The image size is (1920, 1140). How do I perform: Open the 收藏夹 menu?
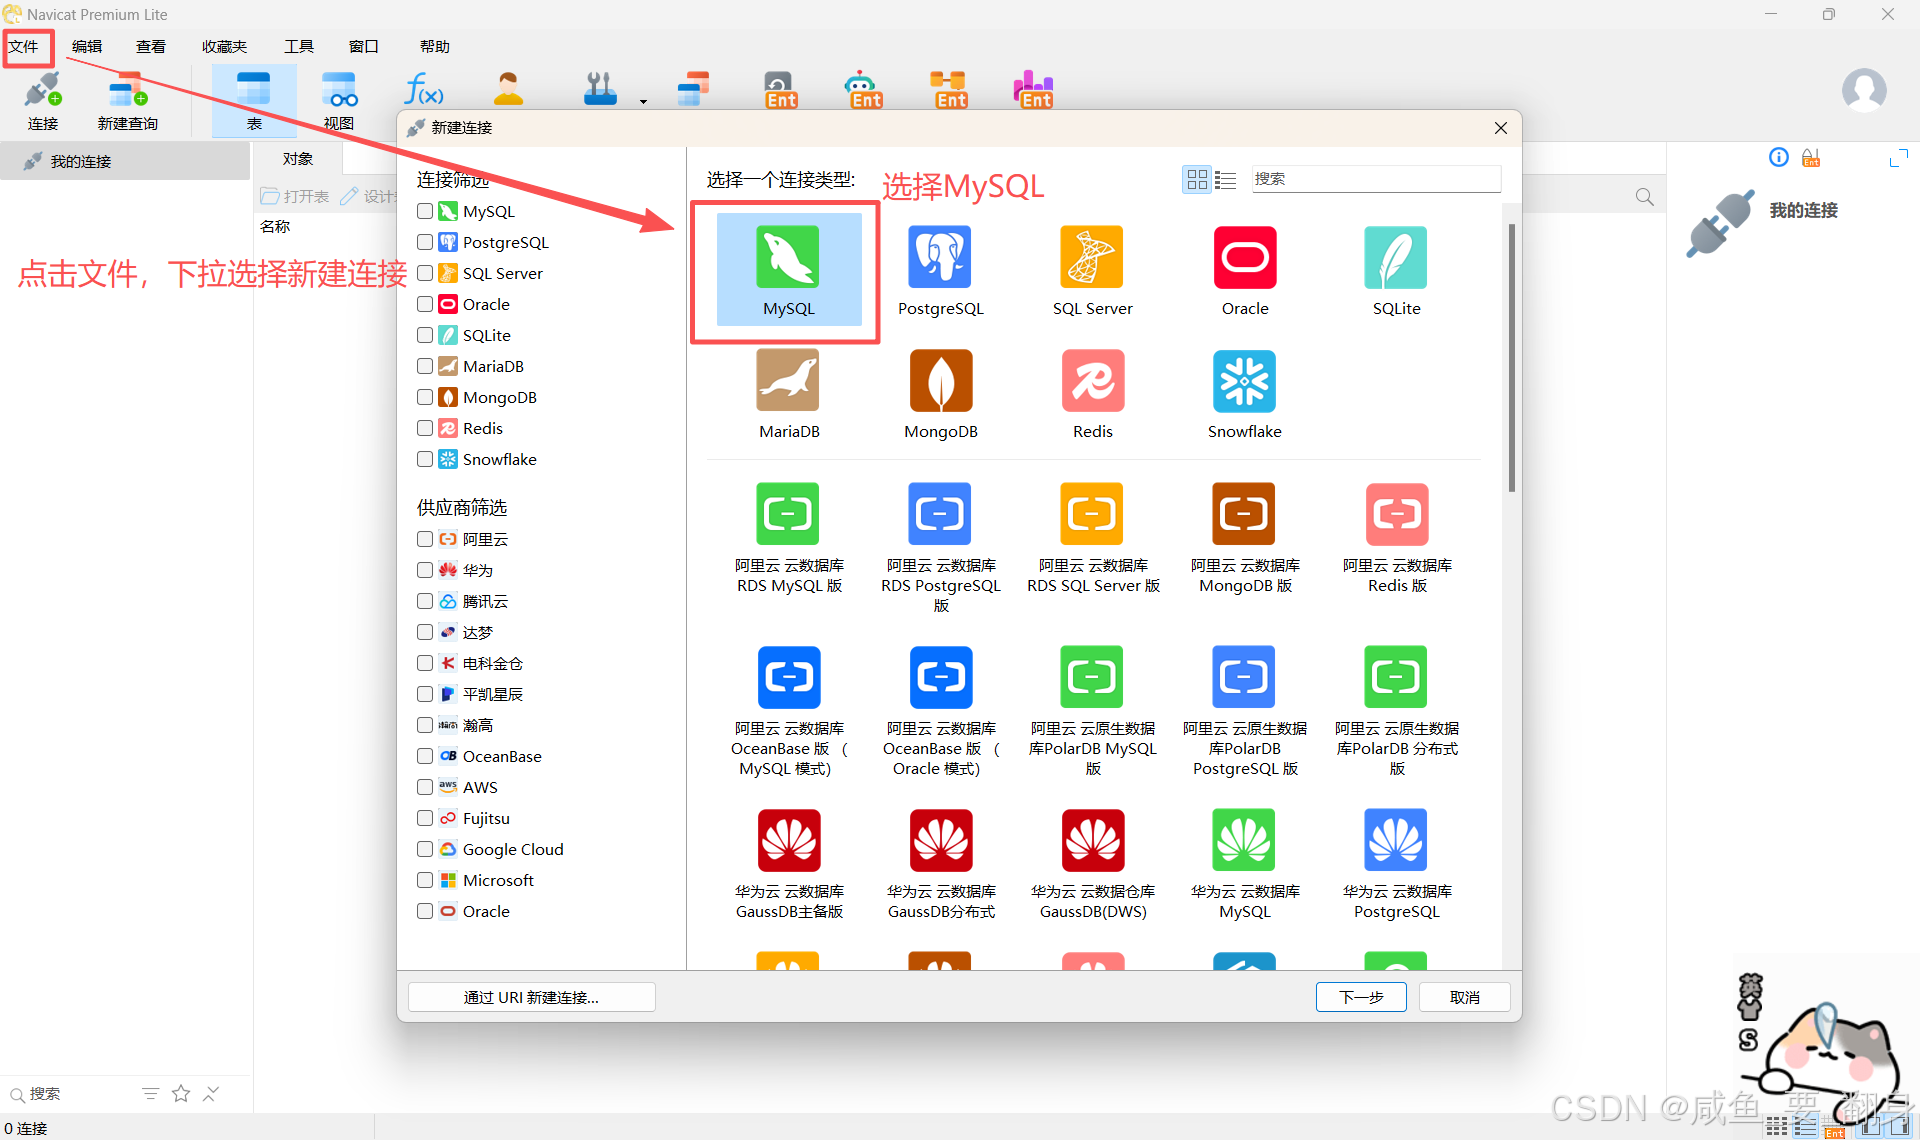coord(224,46)
